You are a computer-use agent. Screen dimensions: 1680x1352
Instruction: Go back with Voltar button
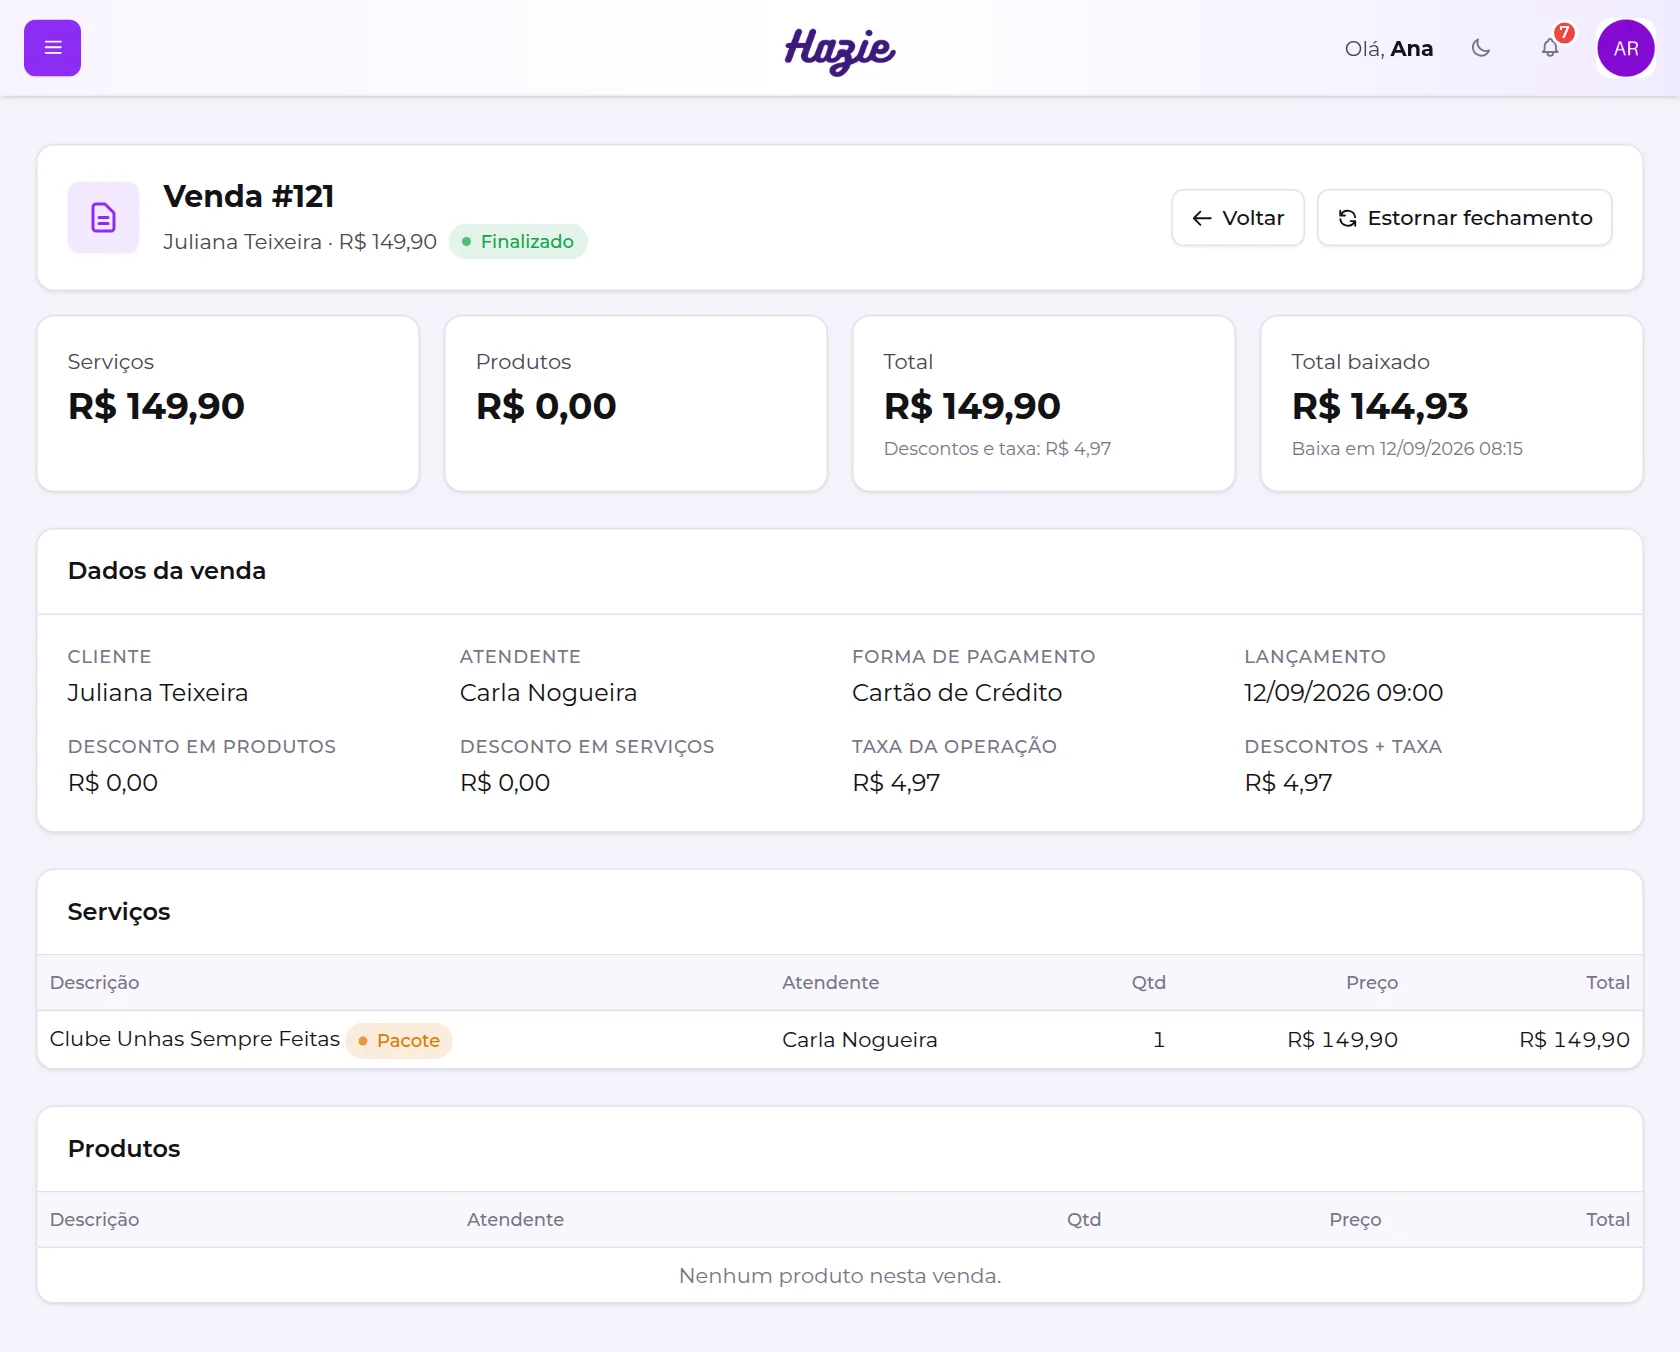click(1238, 218)
